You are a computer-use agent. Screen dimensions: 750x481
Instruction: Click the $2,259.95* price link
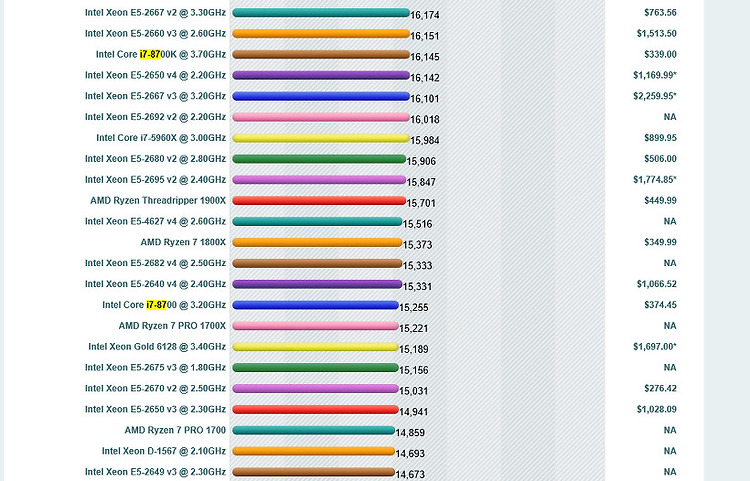tap(655, 96)
